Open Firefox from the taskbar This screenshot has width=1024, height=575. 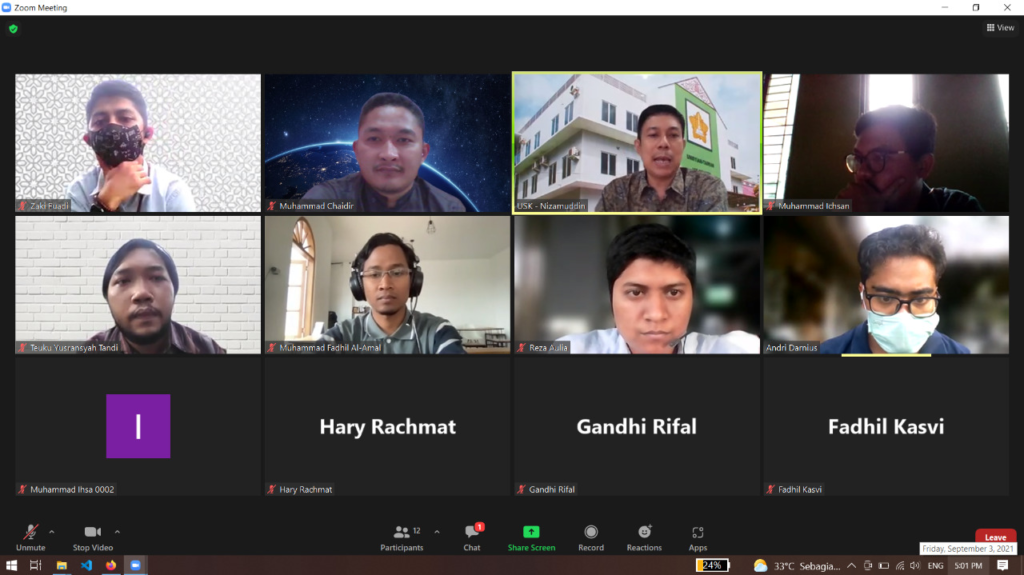pyautogui.click(x=110, y=565)
